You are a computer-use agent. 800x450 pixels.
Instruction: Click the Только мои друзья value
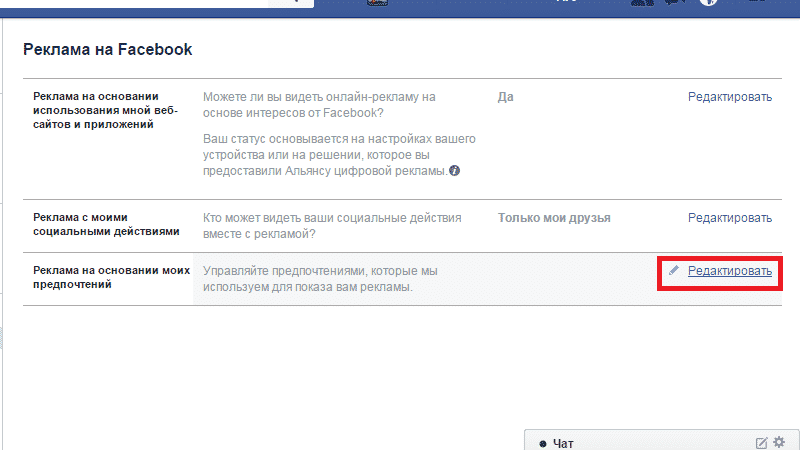click(554, 218)
